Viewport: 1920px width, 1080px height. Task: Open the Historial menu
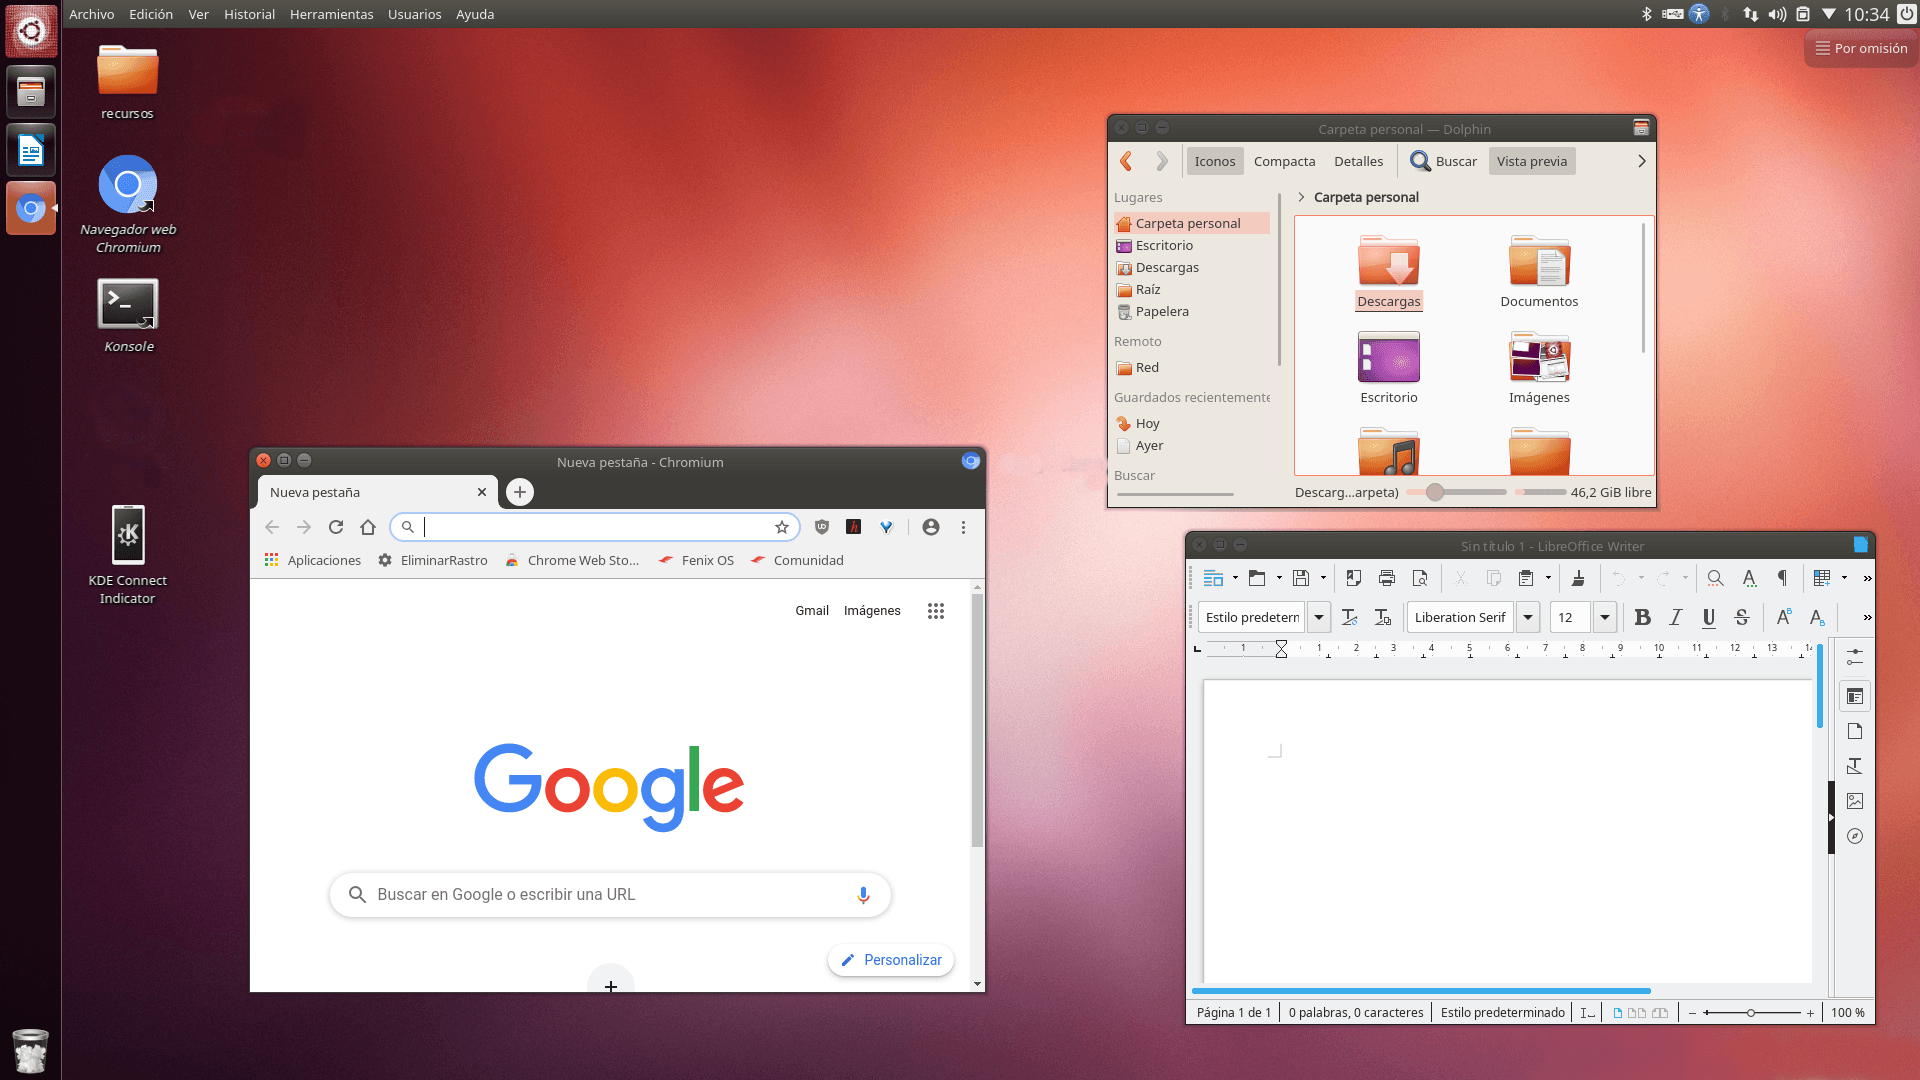click(x=249, y=14)
